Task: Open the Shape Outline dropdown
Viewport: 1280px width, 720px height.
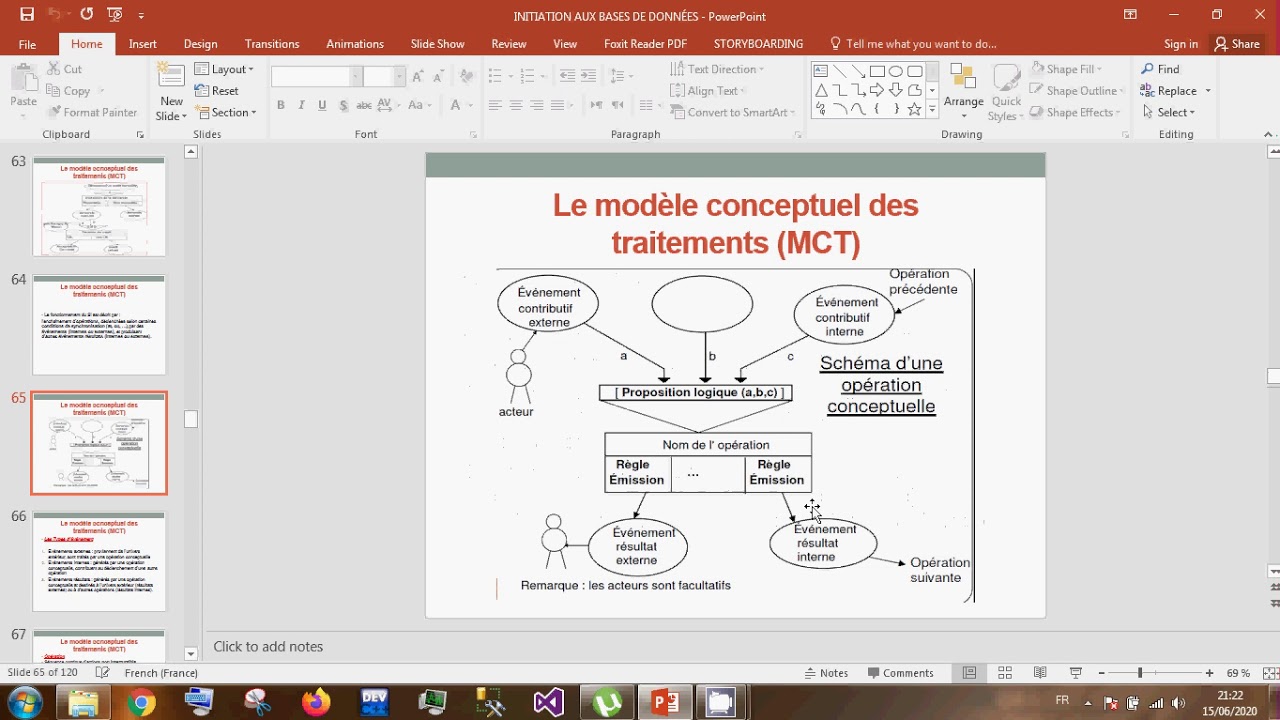Action: click(x=1076, y=90)
